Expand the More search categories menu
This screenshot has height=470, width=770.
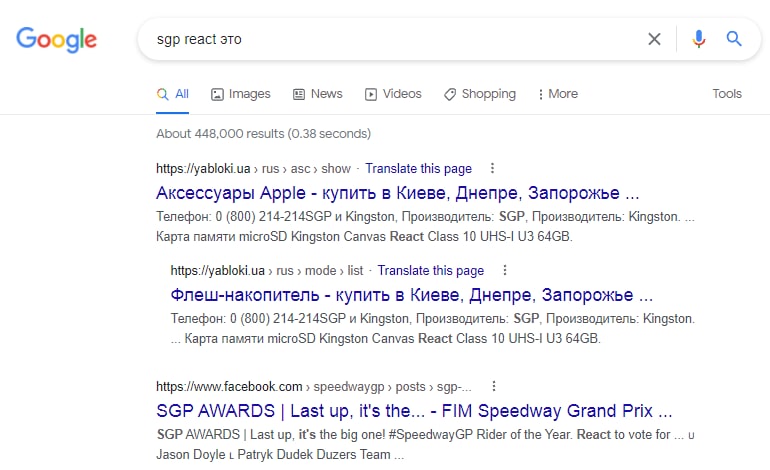coord(558,94)
